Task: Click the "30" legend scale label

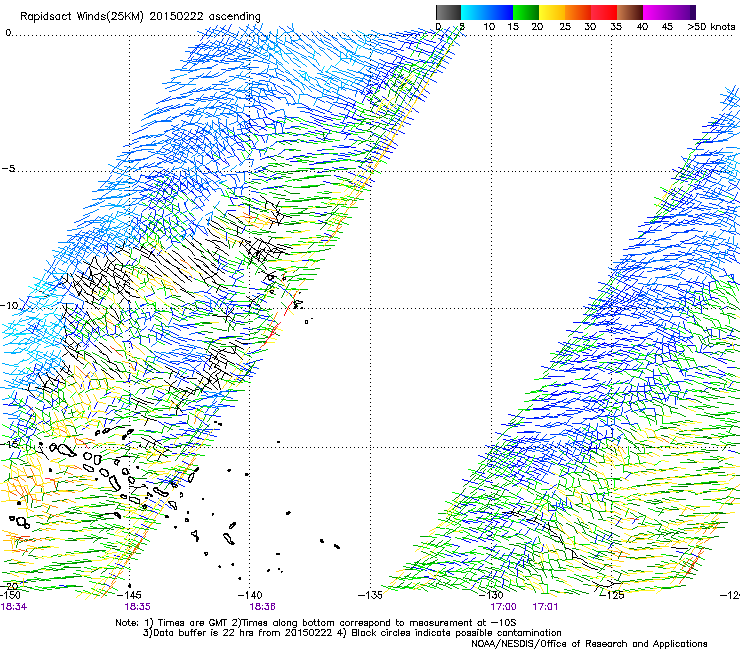Action: (590, 27)
